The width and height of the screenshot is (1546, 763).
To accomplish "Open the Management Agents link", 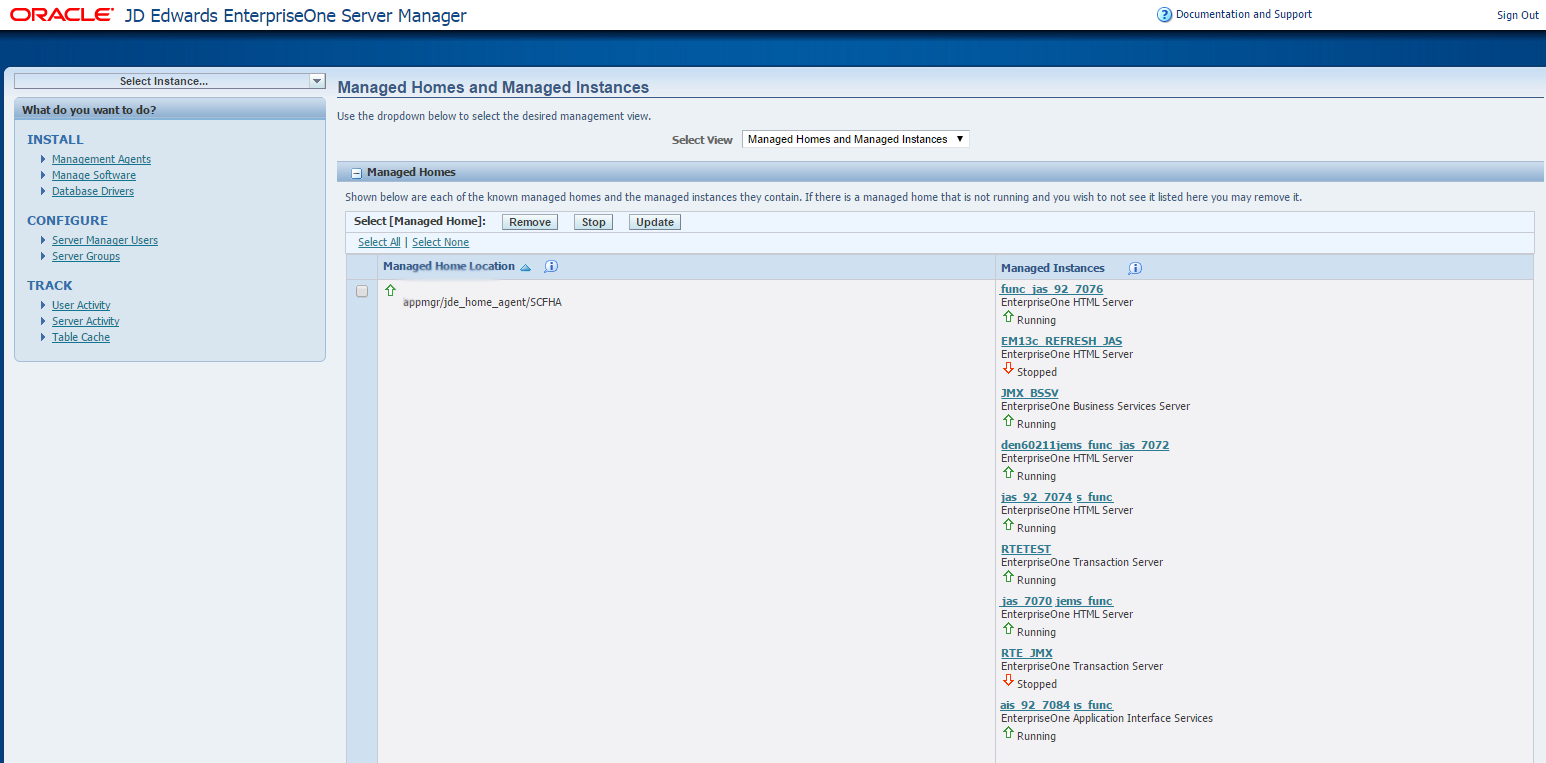I will (x=101, y=159).
